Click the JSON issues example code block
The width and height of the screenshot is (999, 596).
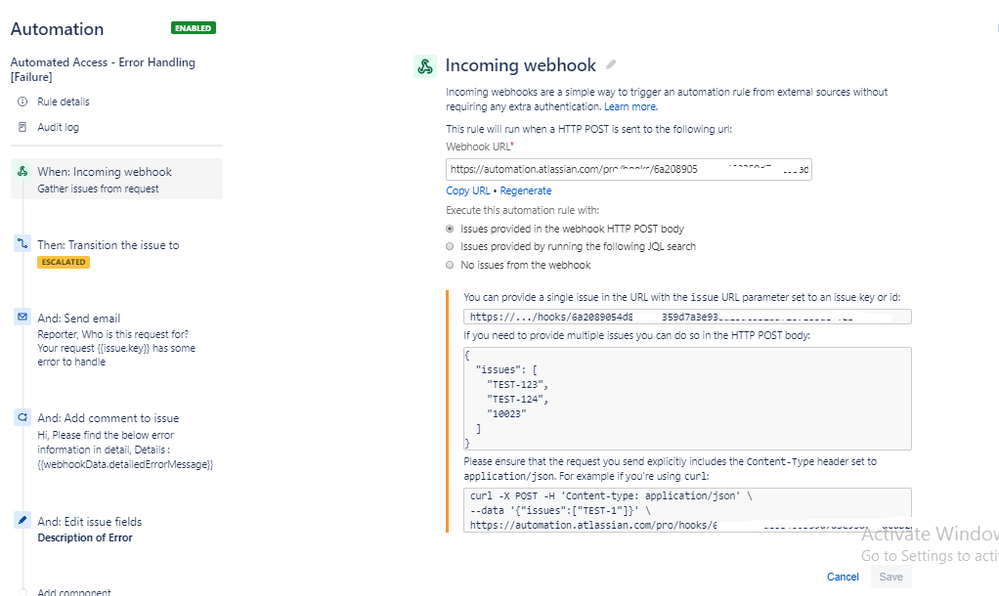687,398
